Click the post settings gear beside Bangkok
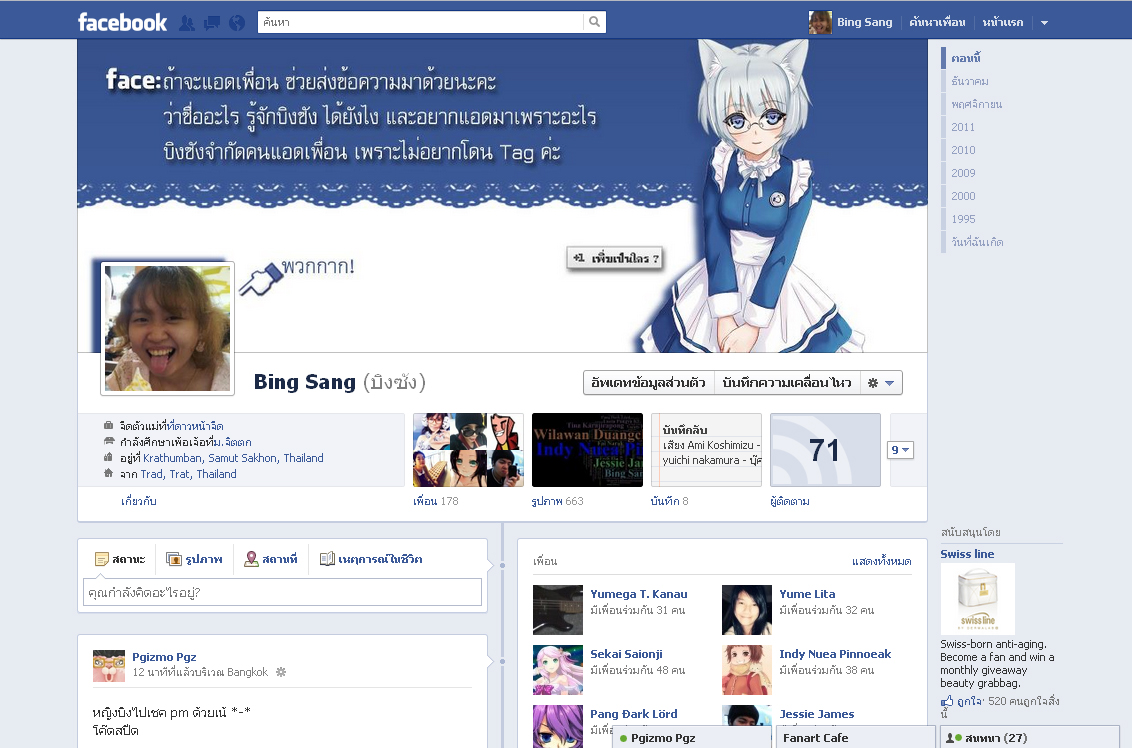1132x748 pixels. (281, 672)
